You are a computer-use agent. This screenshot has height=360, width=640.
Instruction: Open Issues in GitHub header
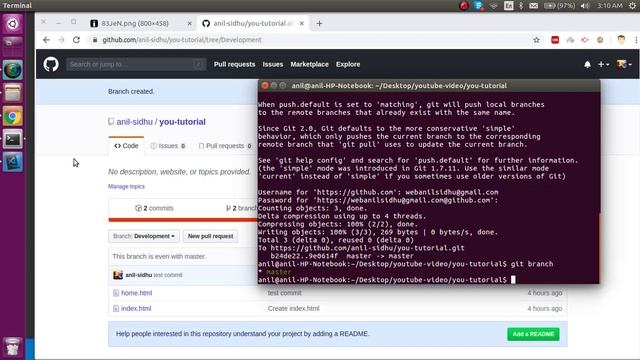273,64
